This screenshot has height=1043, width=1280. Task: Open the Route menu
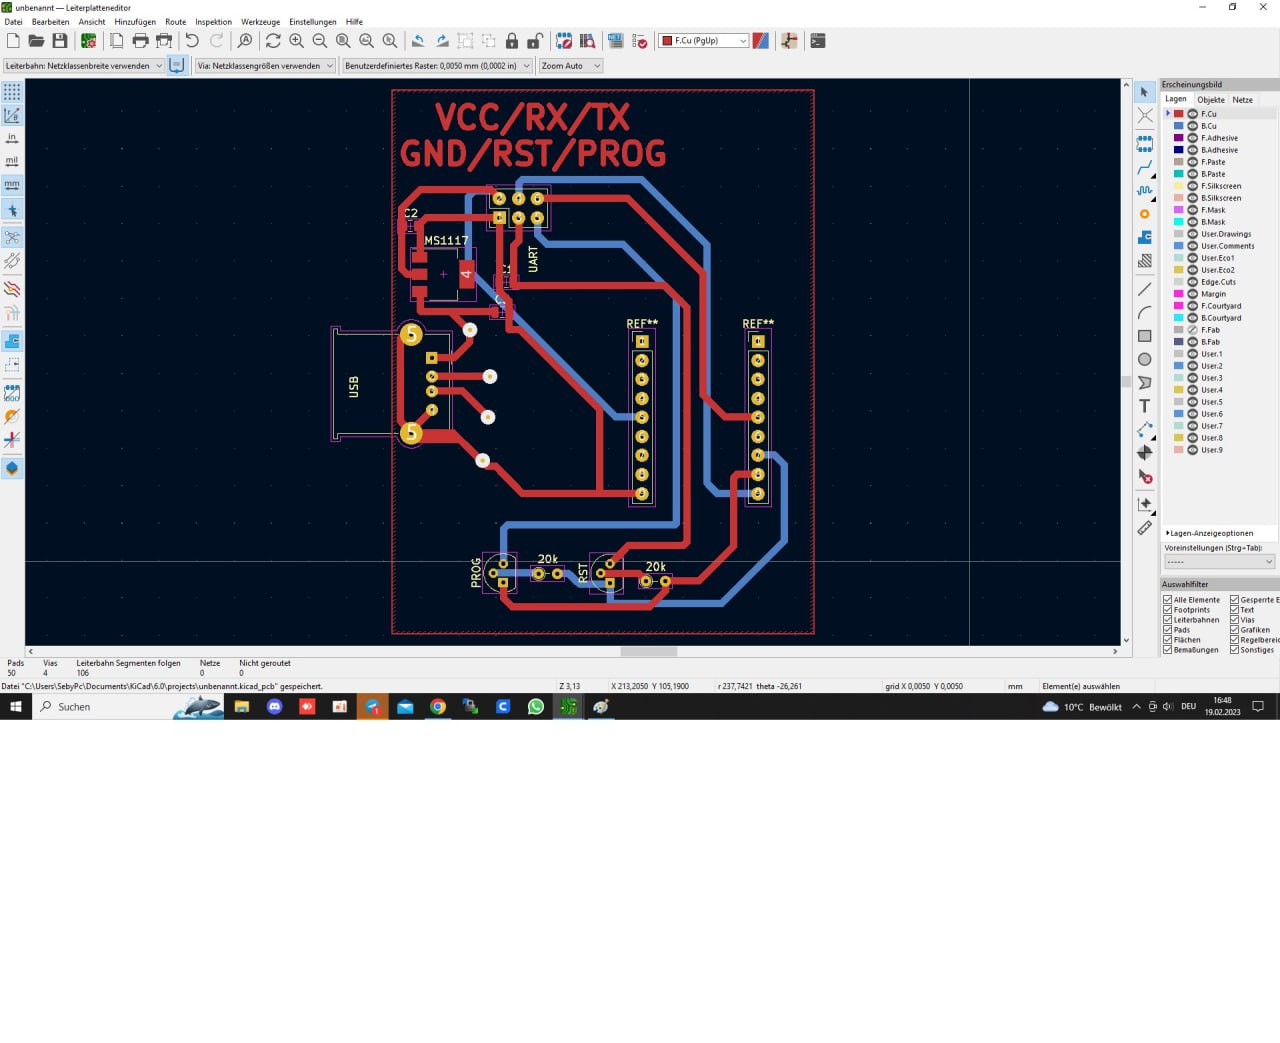(176, 22)
